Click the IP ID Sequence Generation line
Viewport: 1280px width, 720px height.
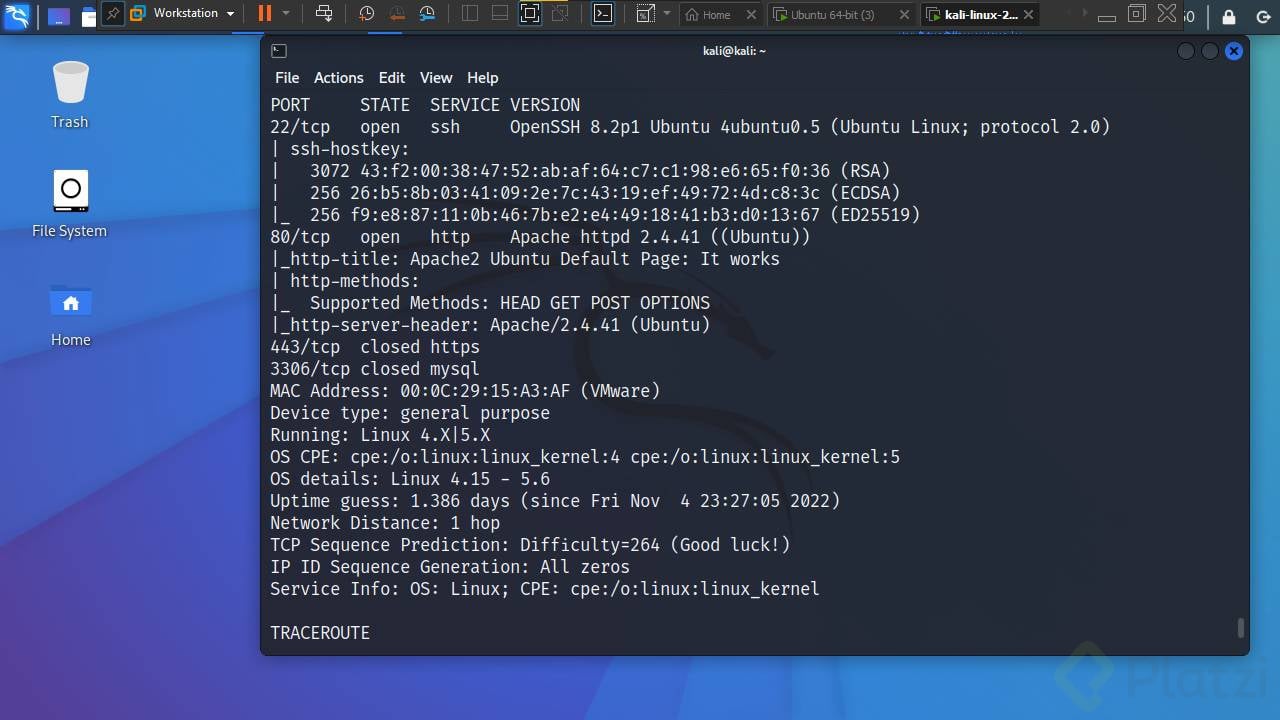450,567
